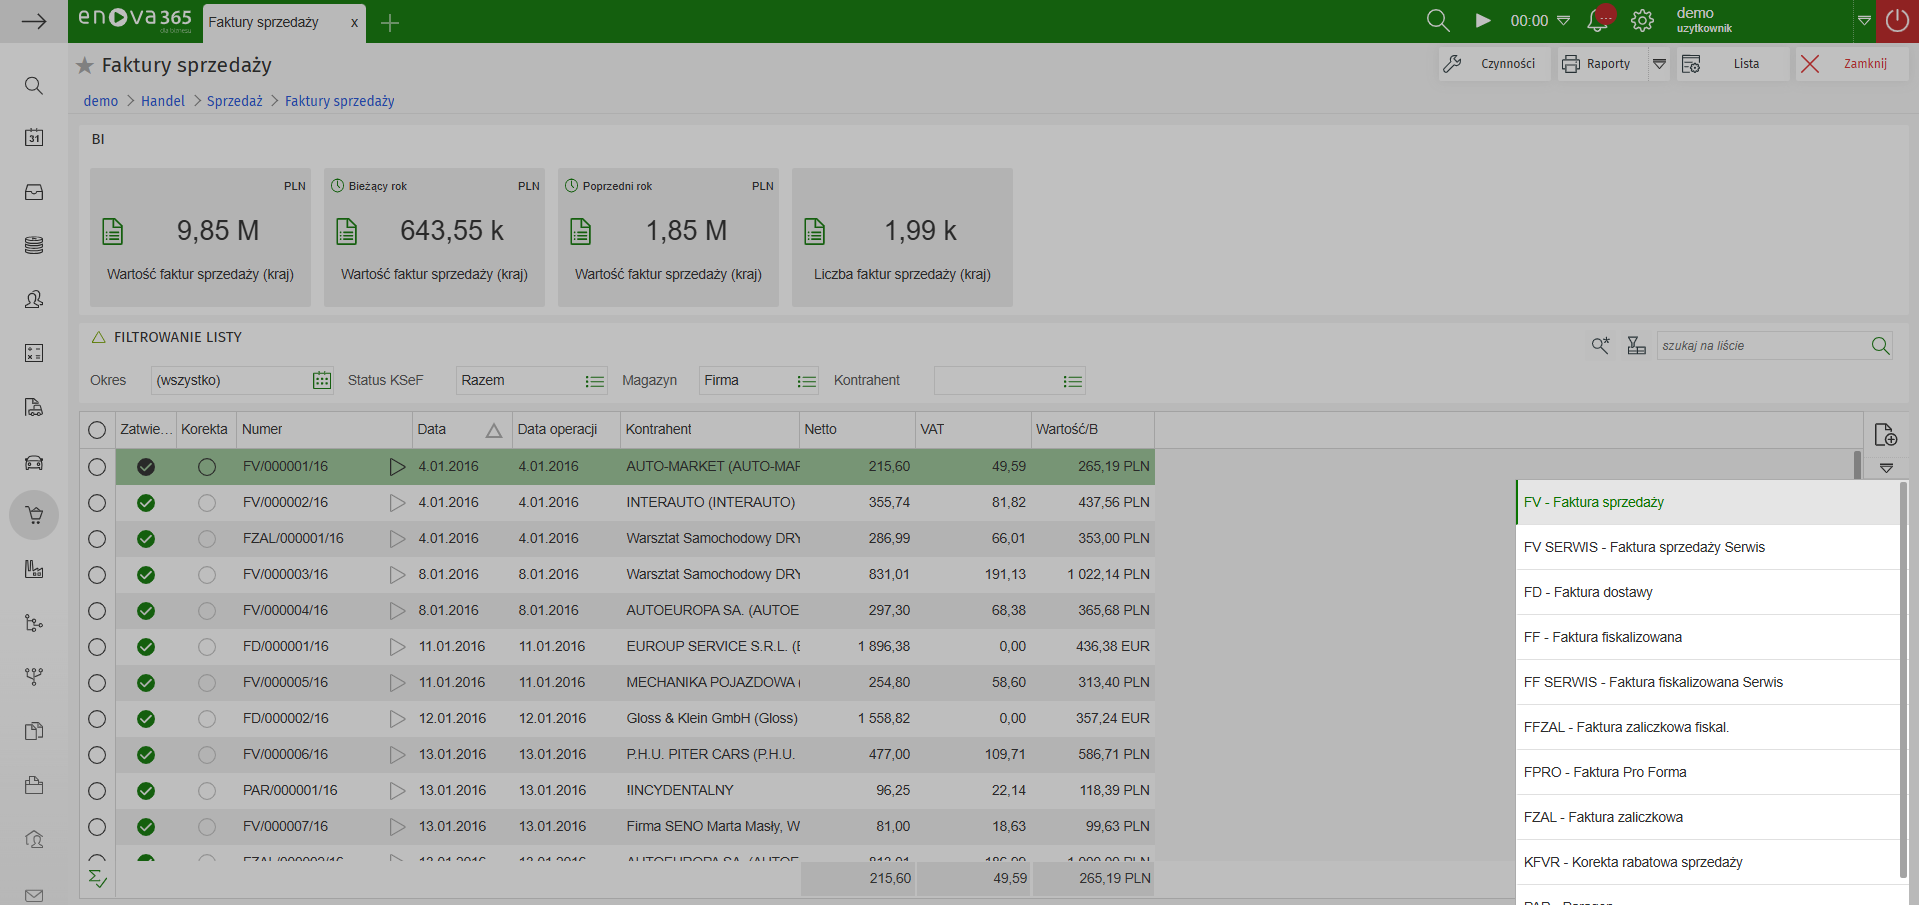Select the row checkbox for FD/000001/16

pyautogui.click(x=97, y=647)
